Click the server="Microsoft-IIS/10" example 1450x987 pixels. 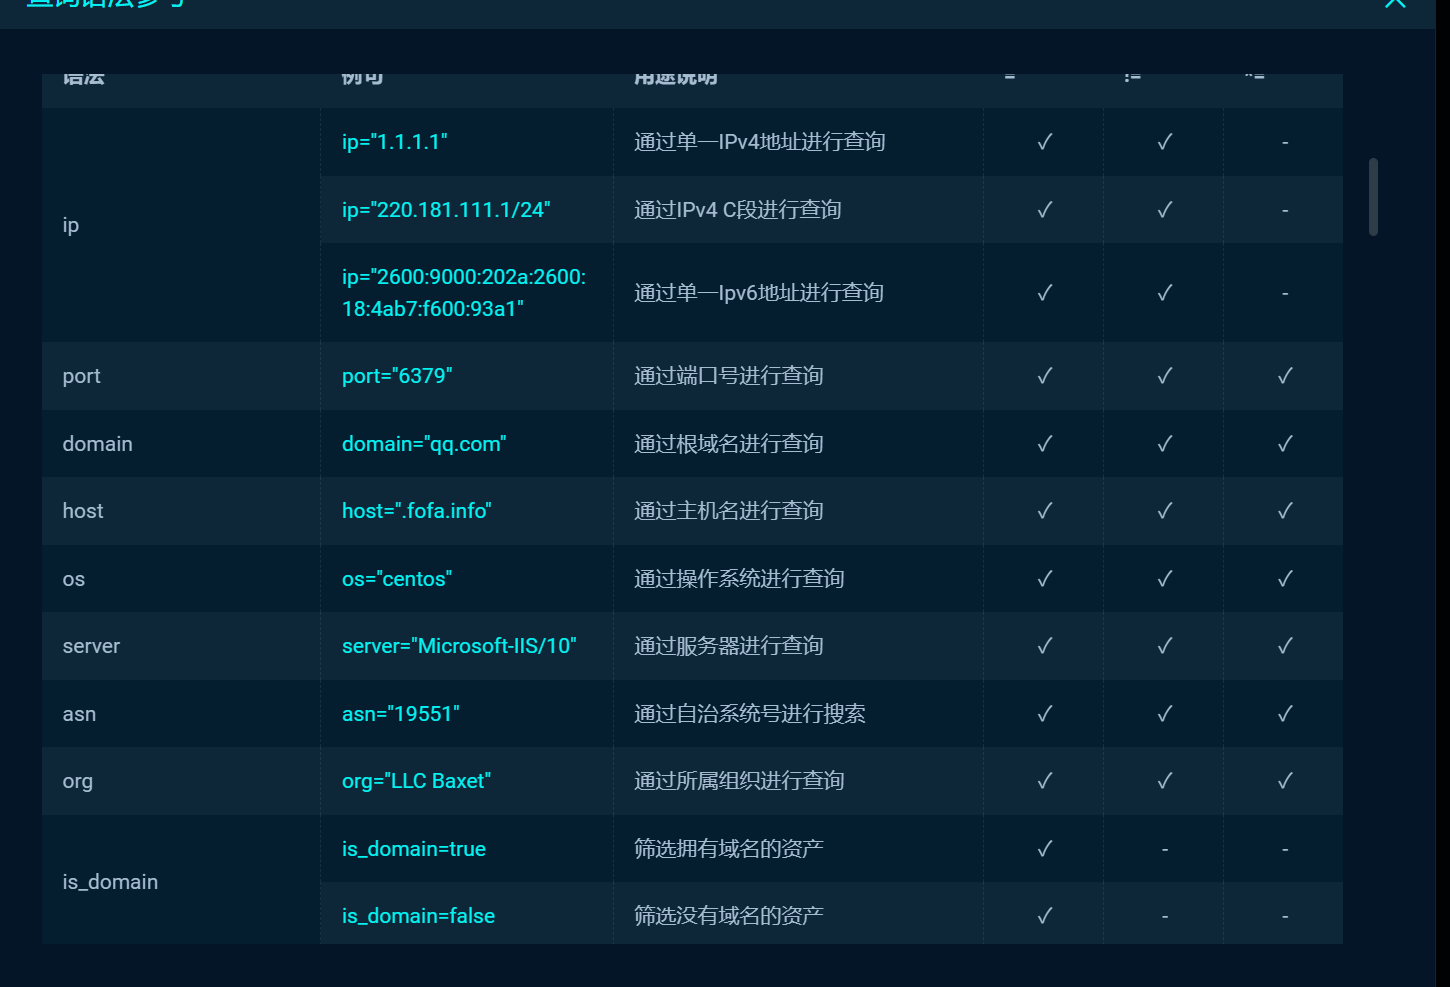tap(459, 646)
